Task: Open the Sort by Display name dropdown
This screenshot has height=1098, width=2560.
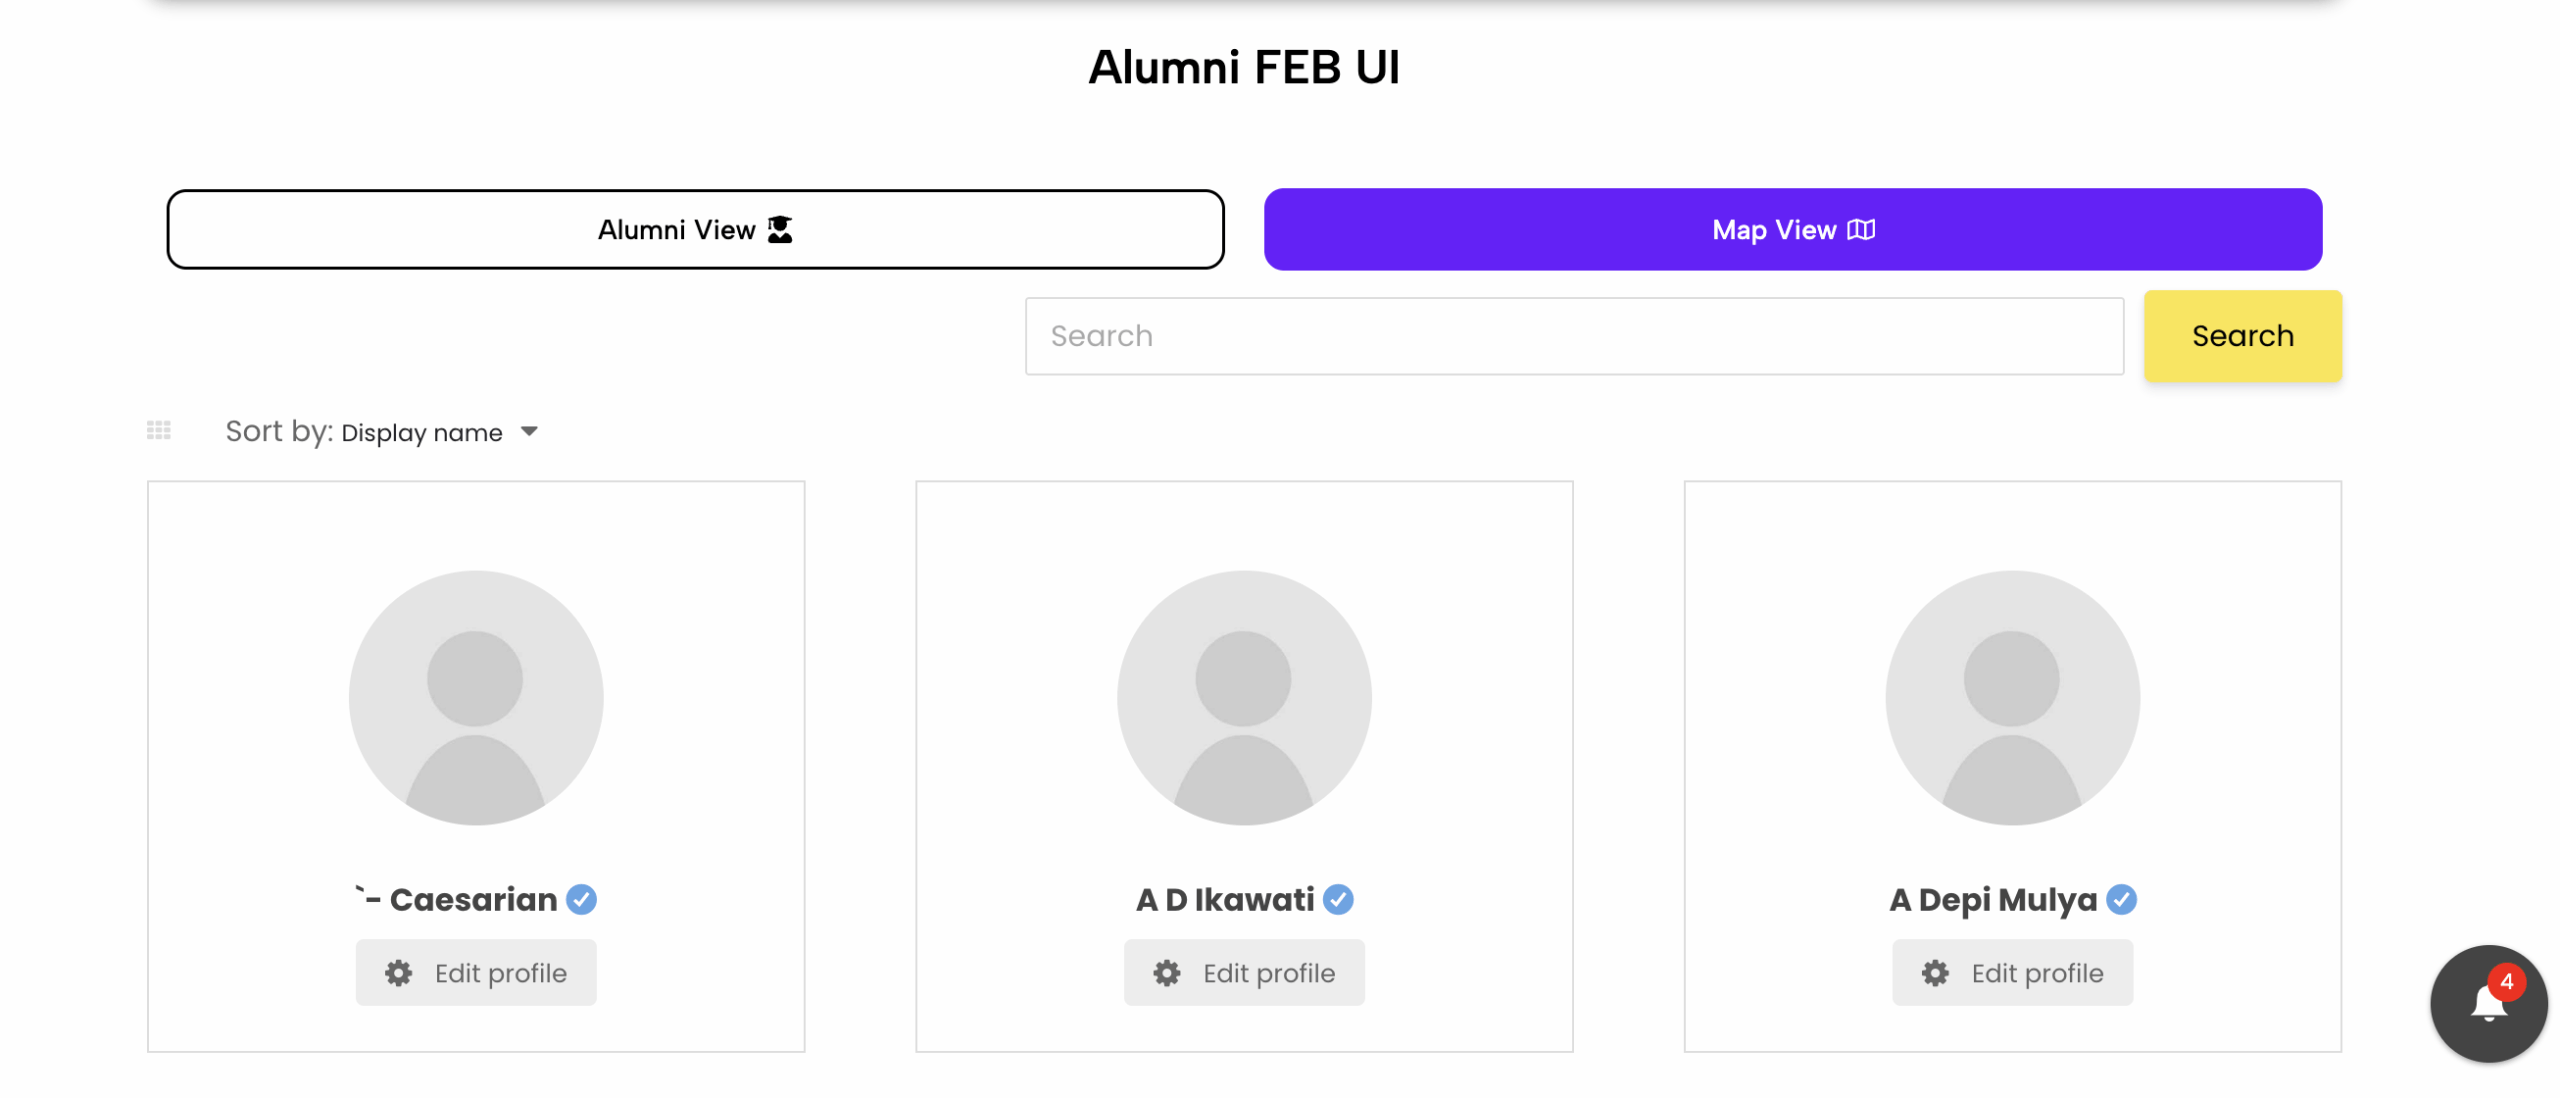Action: [x=421, y=432]
